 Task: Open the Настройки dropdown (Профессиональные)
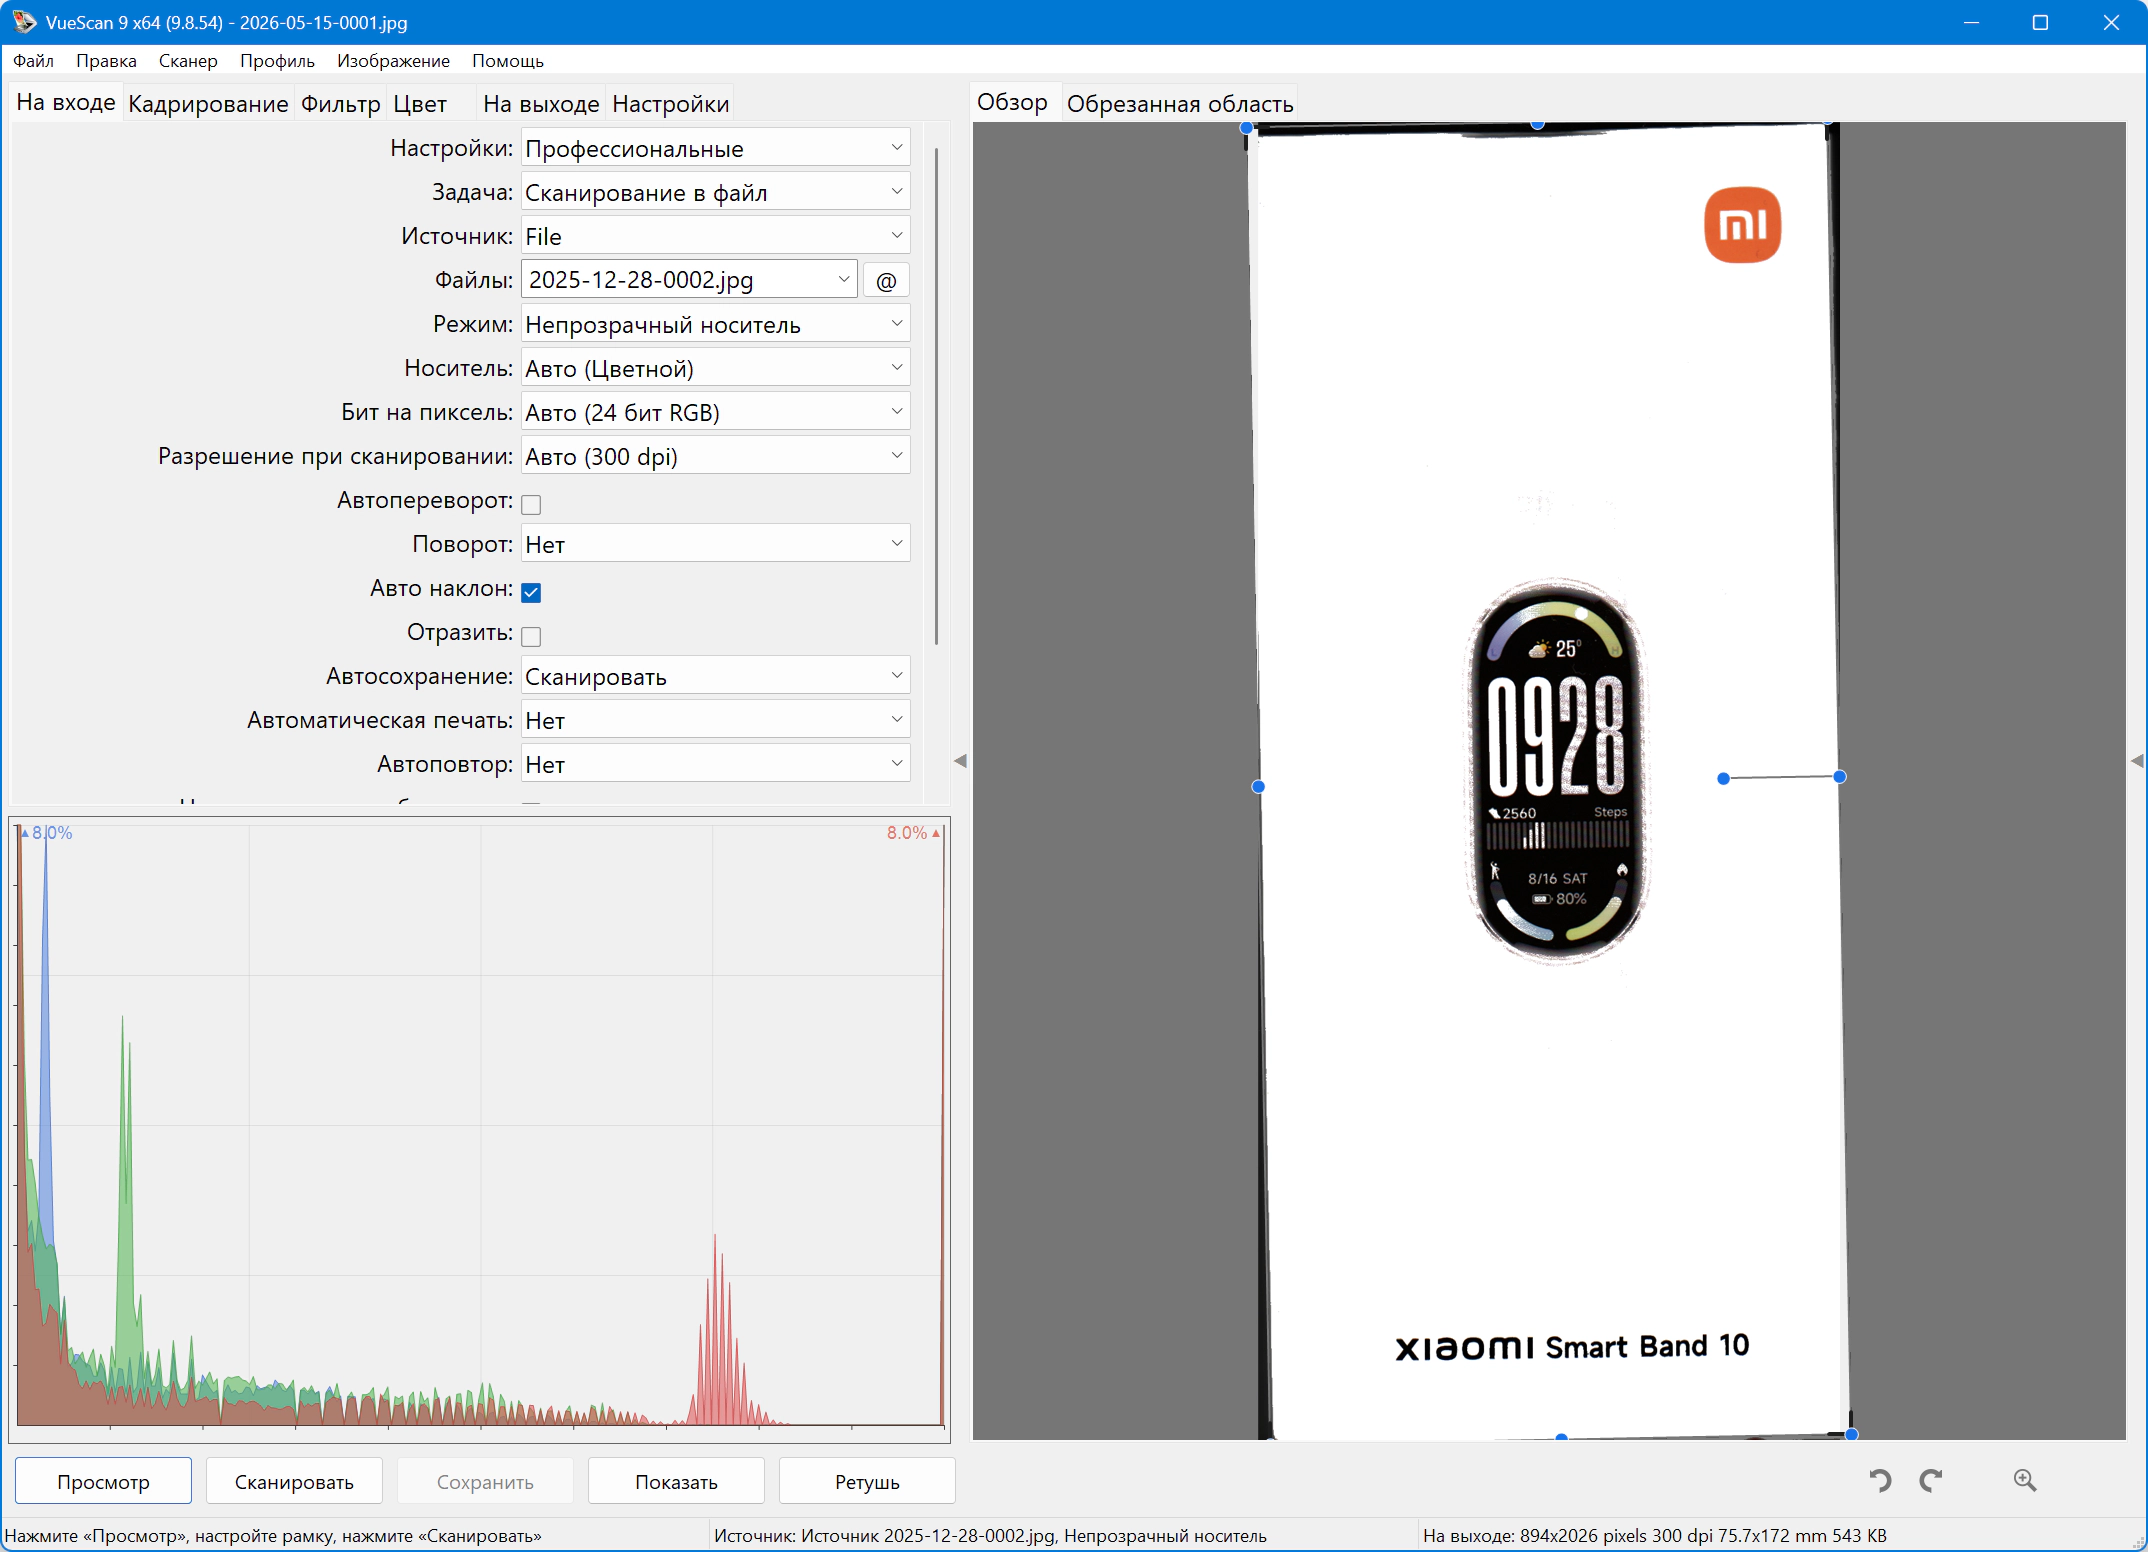715,148
